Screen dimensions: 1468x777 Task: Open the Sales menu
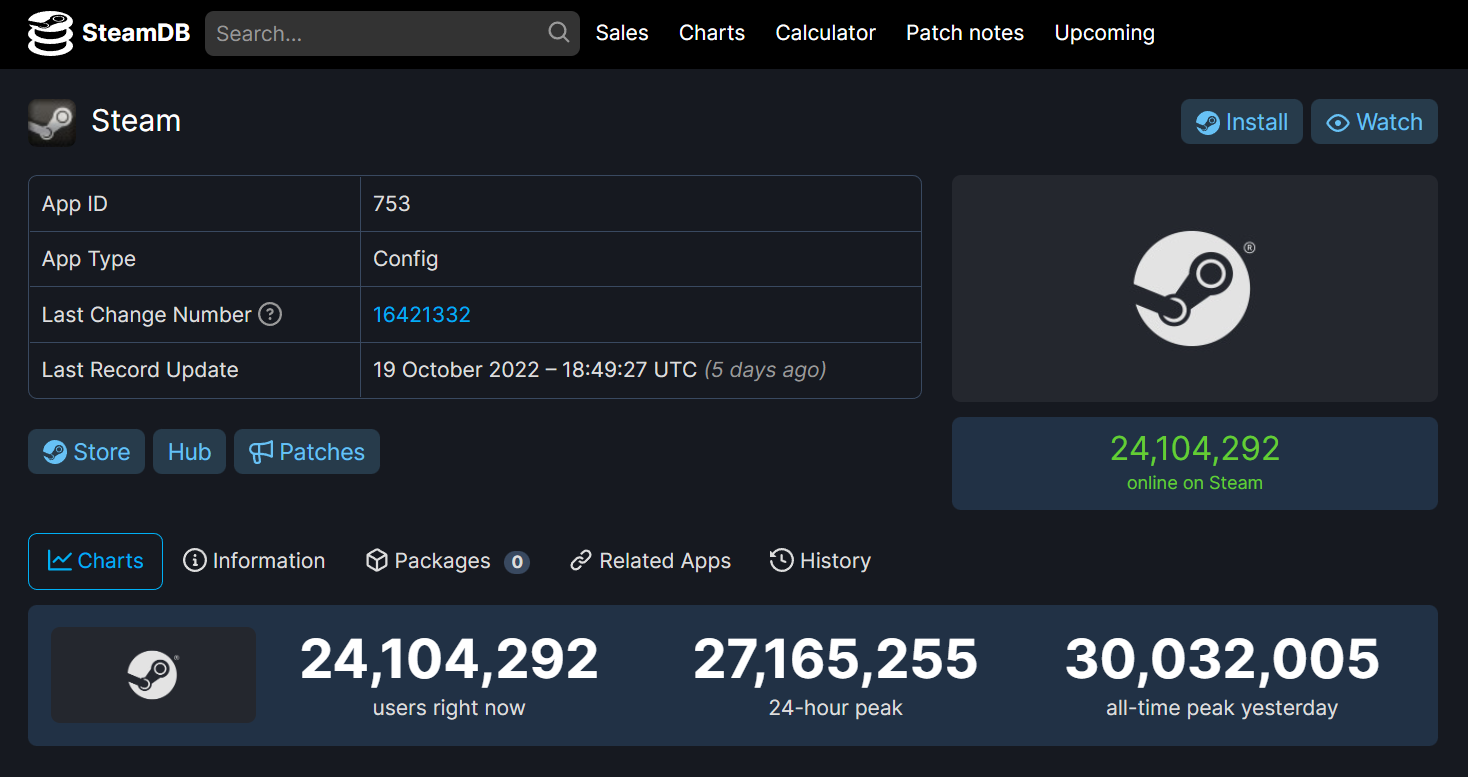click(x=622, y=33)
